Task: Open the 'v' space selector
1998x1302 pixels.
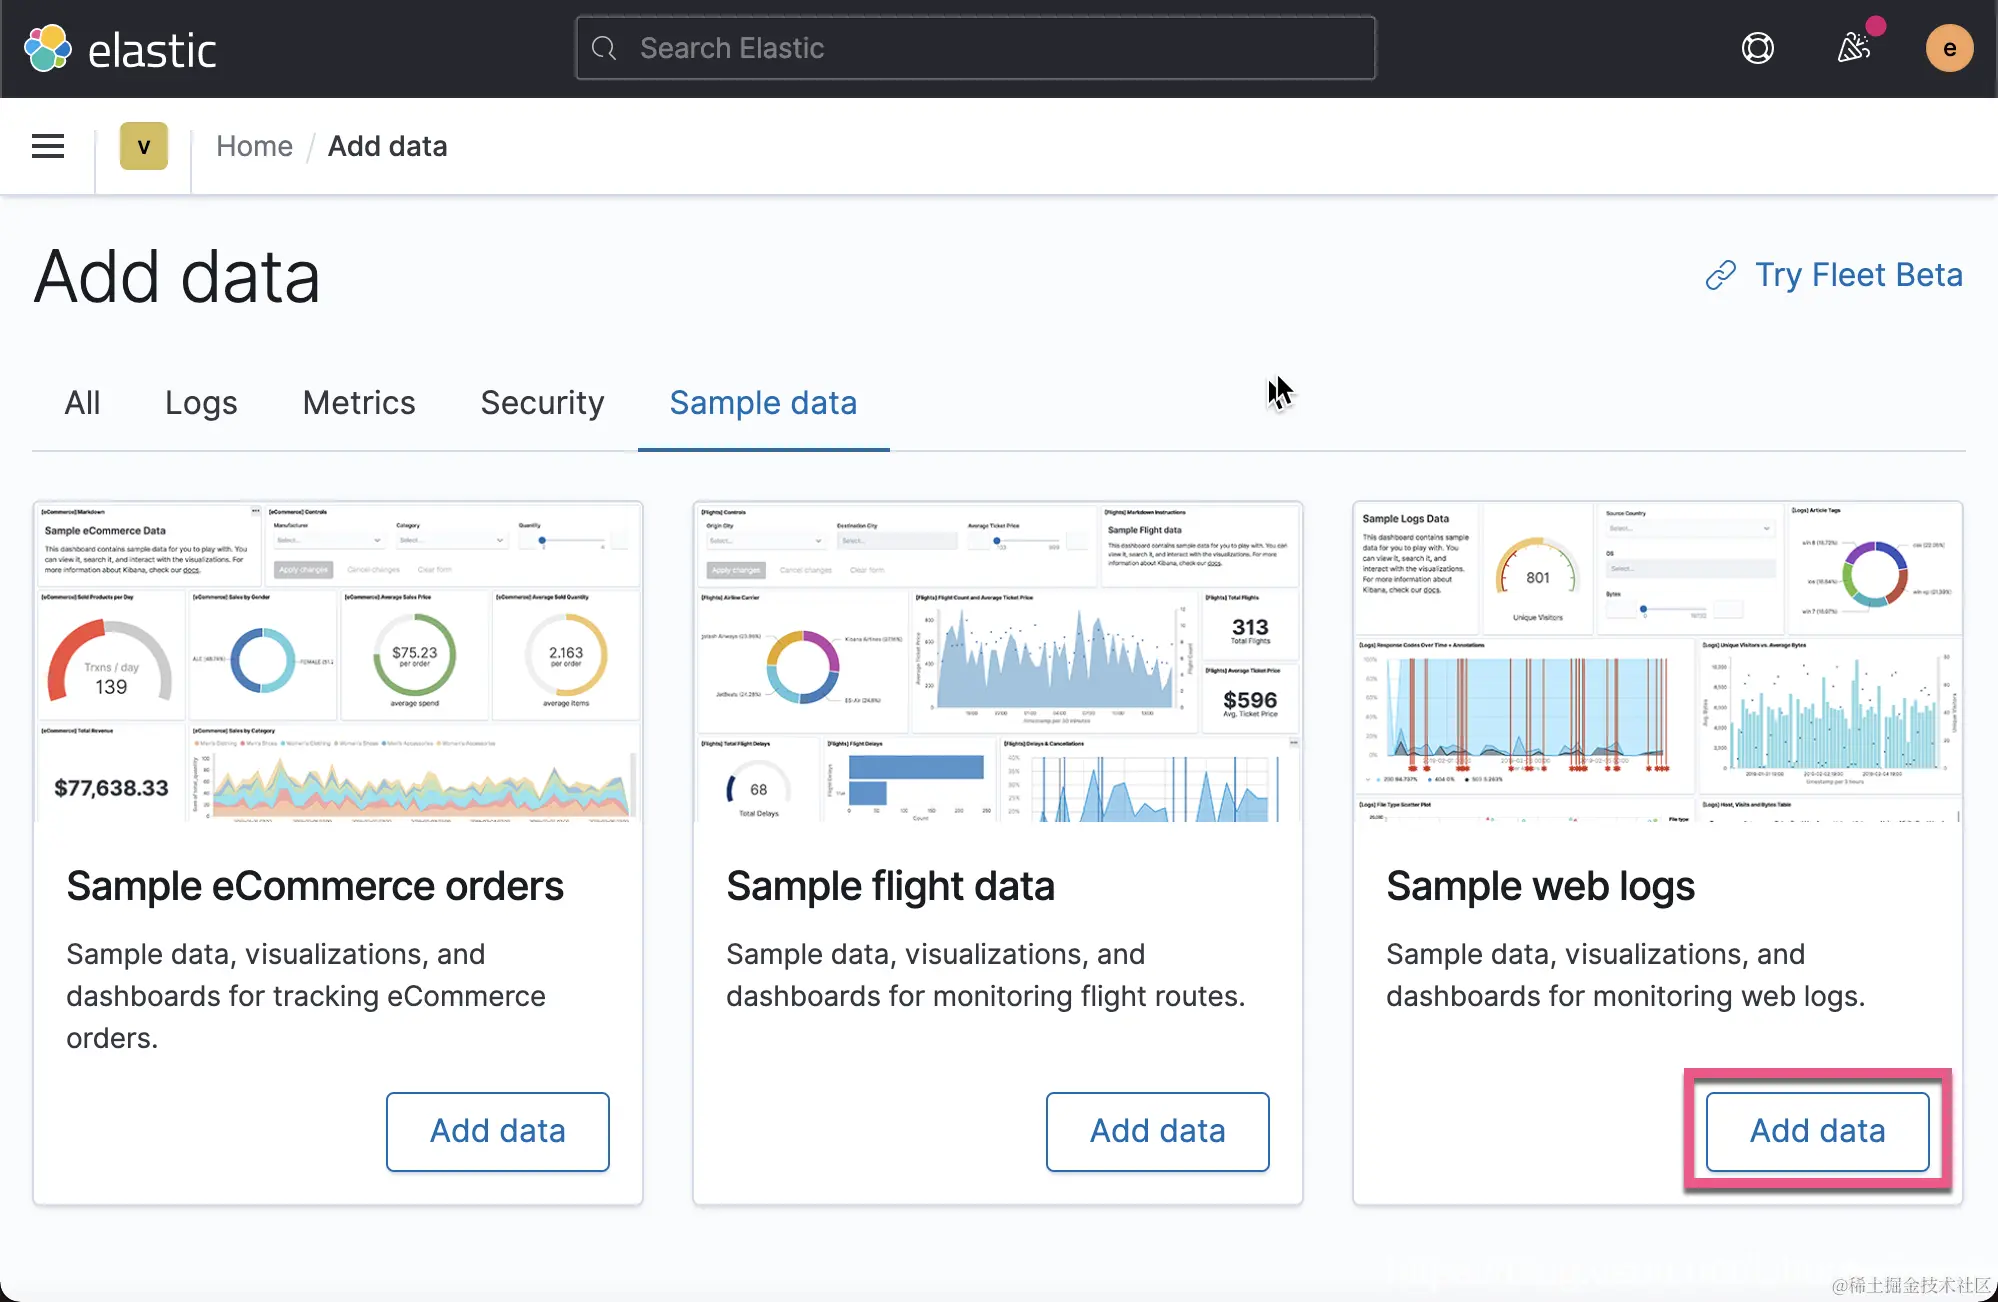Action: (x=143, y=146)
